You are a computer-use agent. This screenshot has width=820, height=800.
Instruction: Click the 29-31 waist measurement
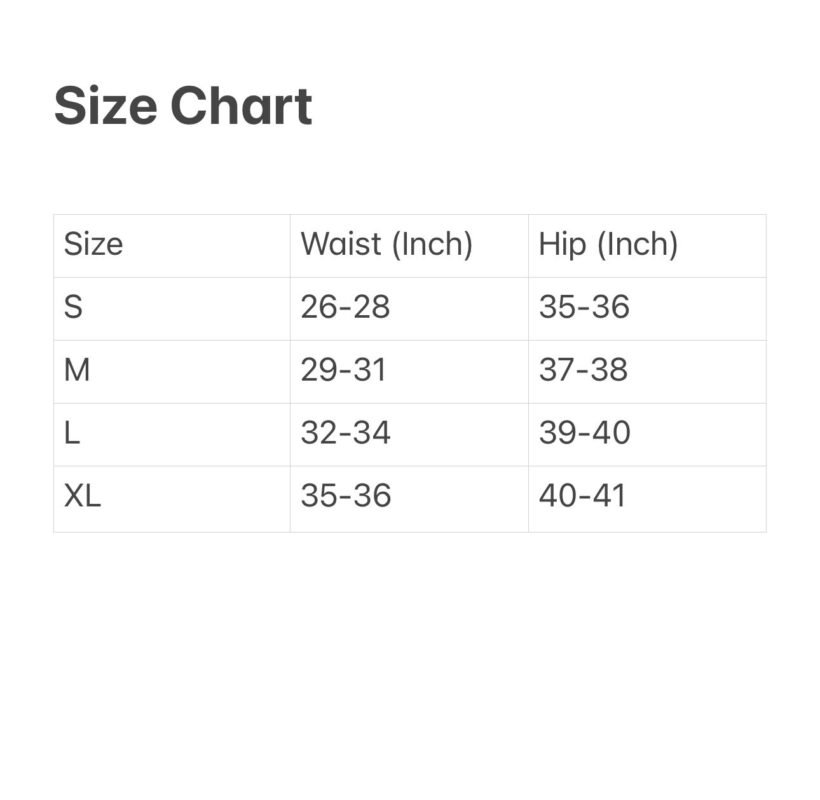pyautogui.click(x=343, y=370)
